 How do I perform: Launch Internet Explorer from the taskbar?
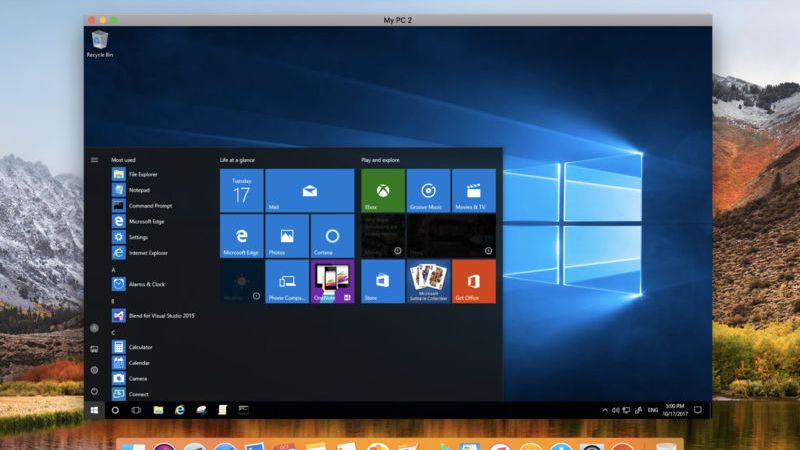point(180,410)
